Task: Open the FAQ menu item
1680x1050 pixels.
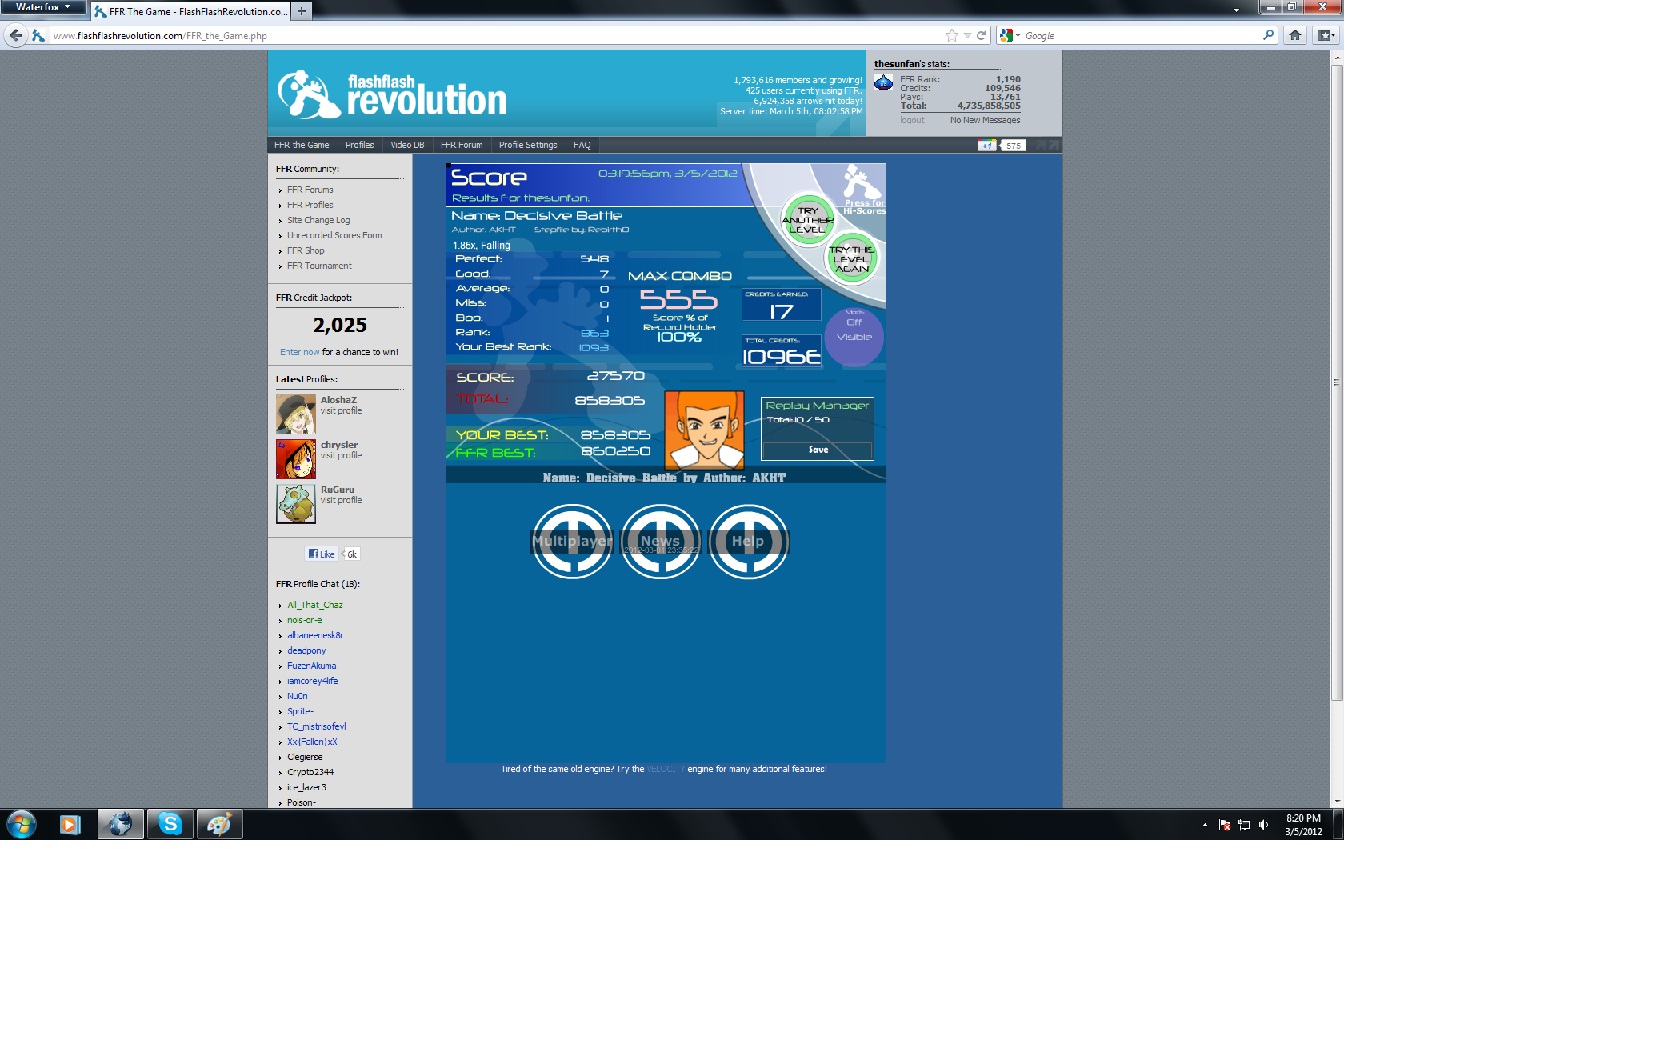Action: [x=582, y=145]
